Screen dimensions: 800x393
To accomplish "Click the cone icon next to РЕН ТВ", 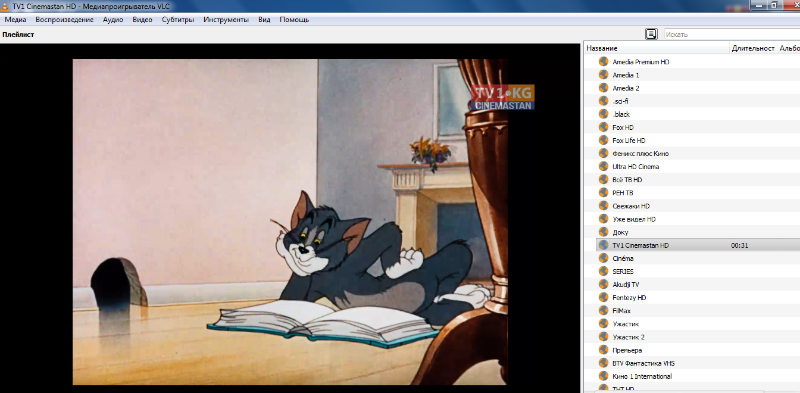I will [x=604, y=192].
